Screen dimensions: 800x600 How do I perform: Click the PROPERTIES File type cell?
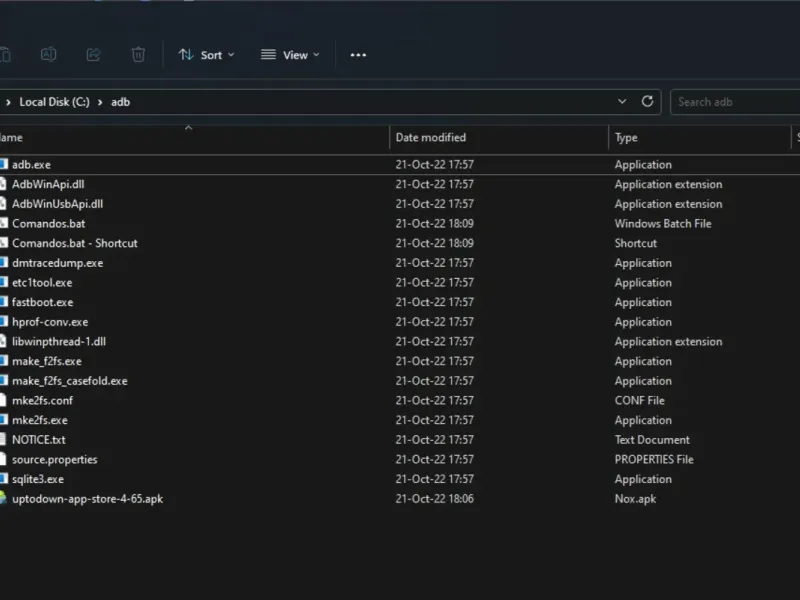click(654, 460)
